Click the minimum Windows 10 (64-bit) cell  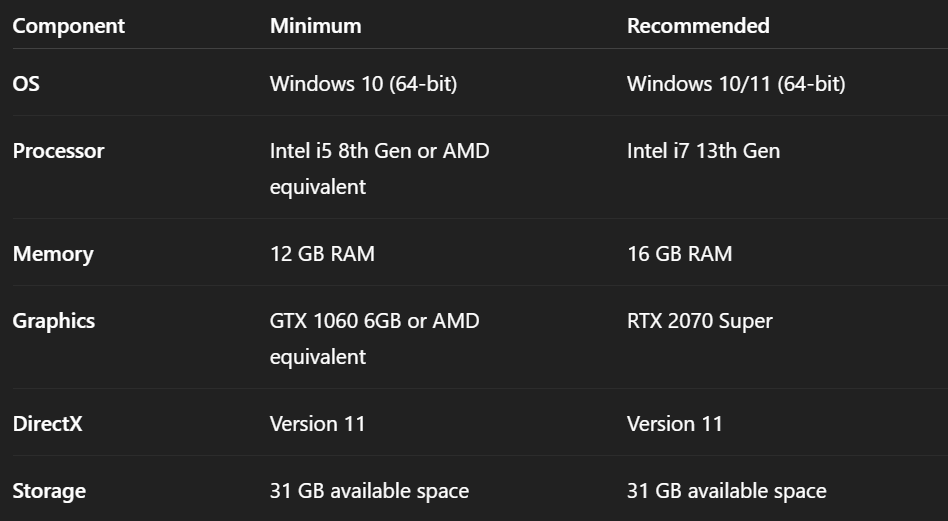(x=363, y=84)
